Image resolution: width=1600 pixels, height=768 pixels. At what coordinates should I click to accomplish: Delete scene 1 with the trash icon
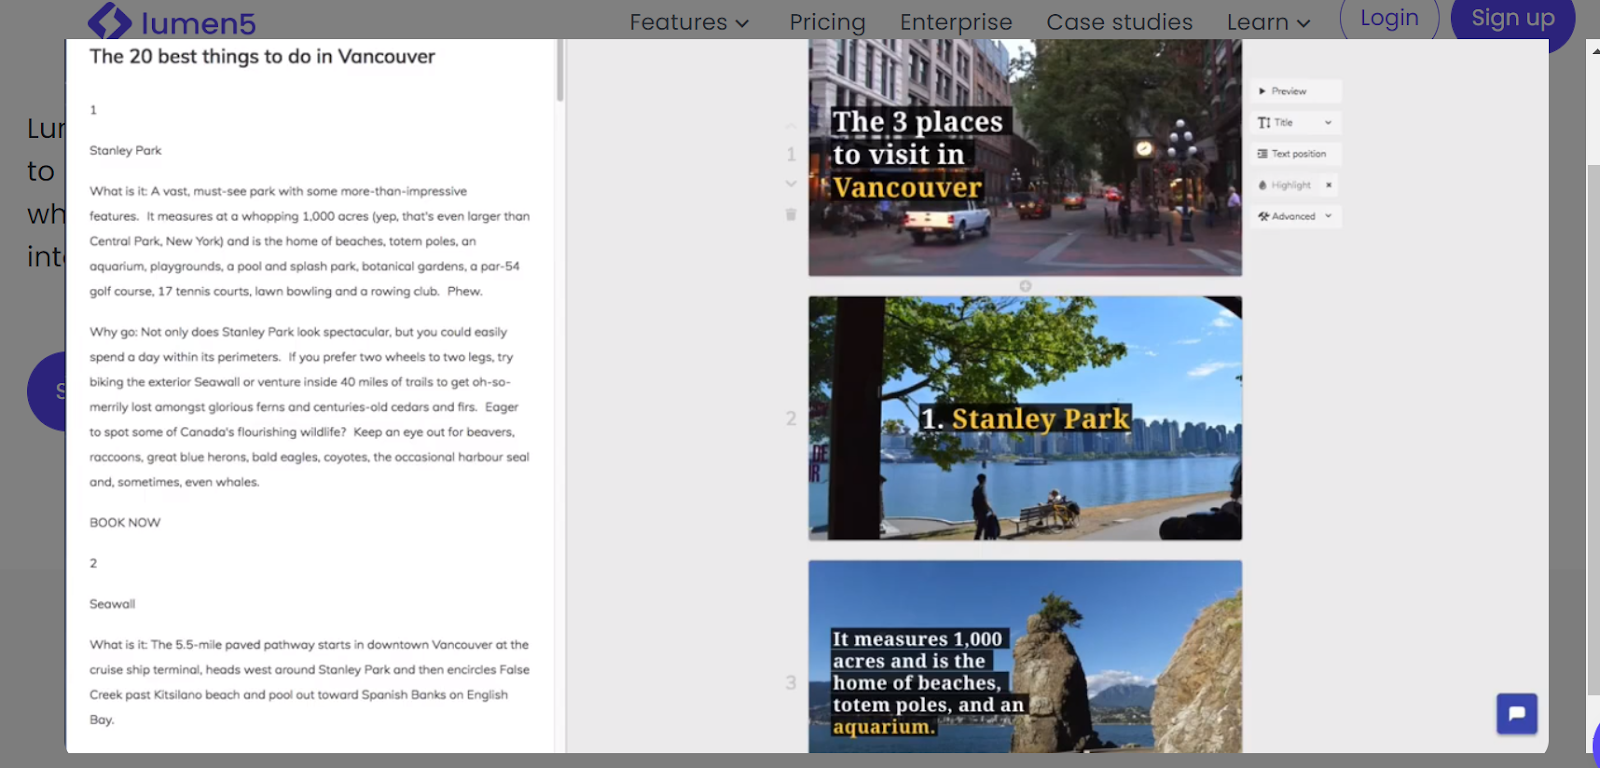(791, 215)
